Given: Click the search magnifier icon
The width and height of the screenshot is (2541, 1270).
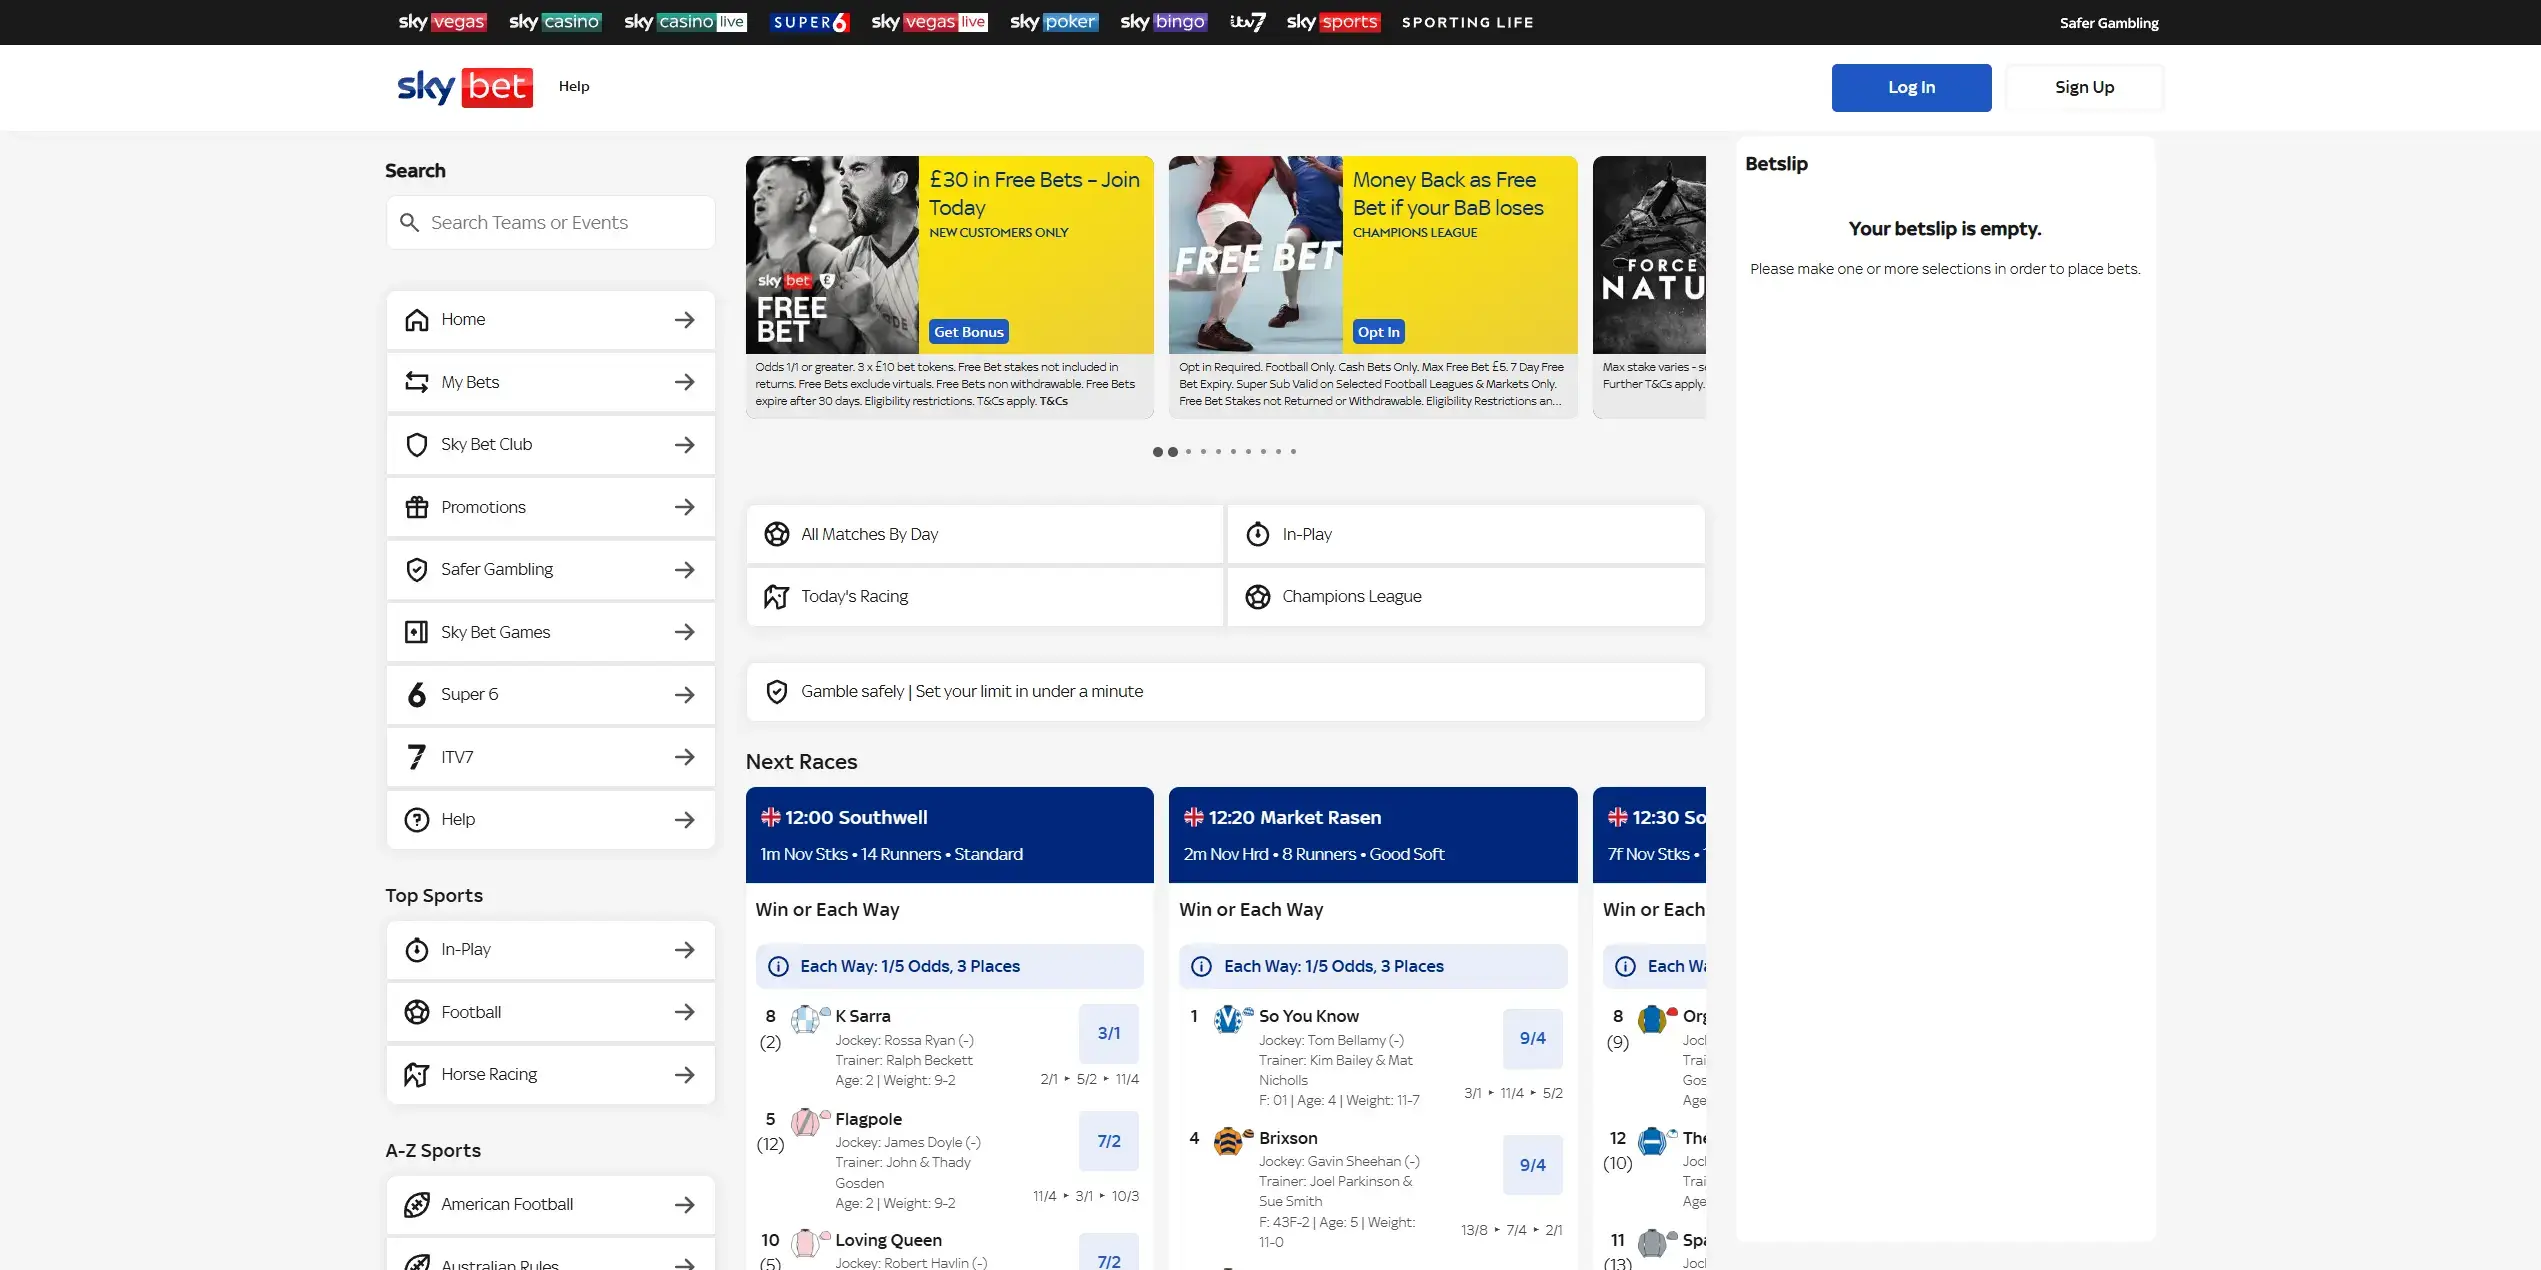Looking at the screenshot, I should click(411, 222).
